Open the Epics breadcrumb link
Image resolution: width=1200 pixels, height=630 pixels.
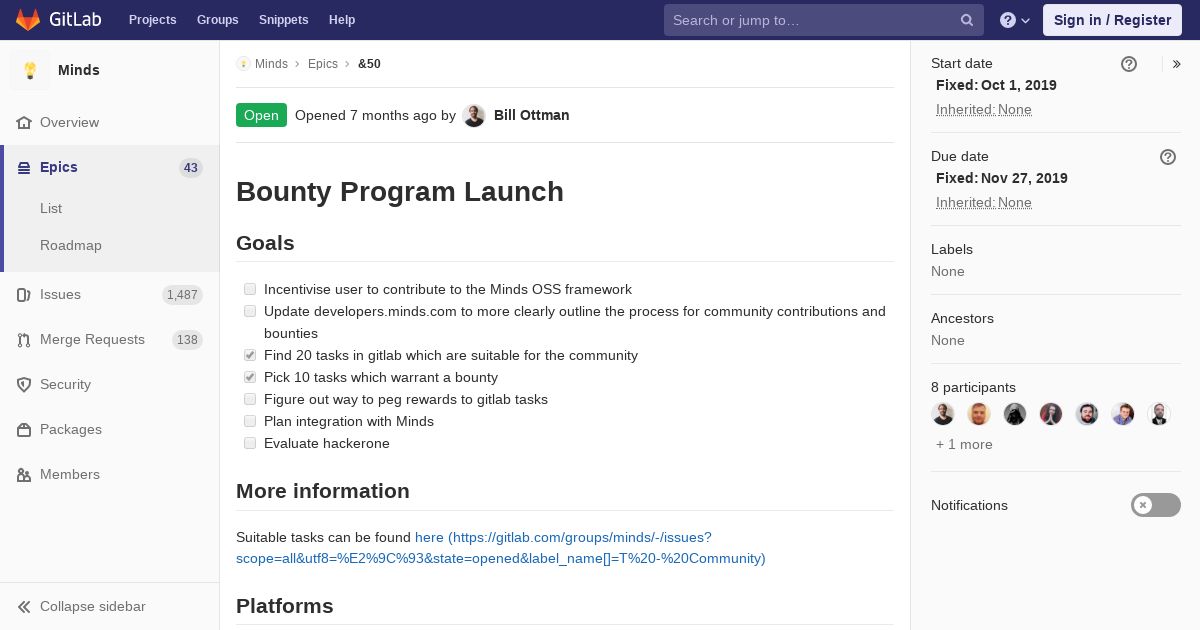(323, 64)
